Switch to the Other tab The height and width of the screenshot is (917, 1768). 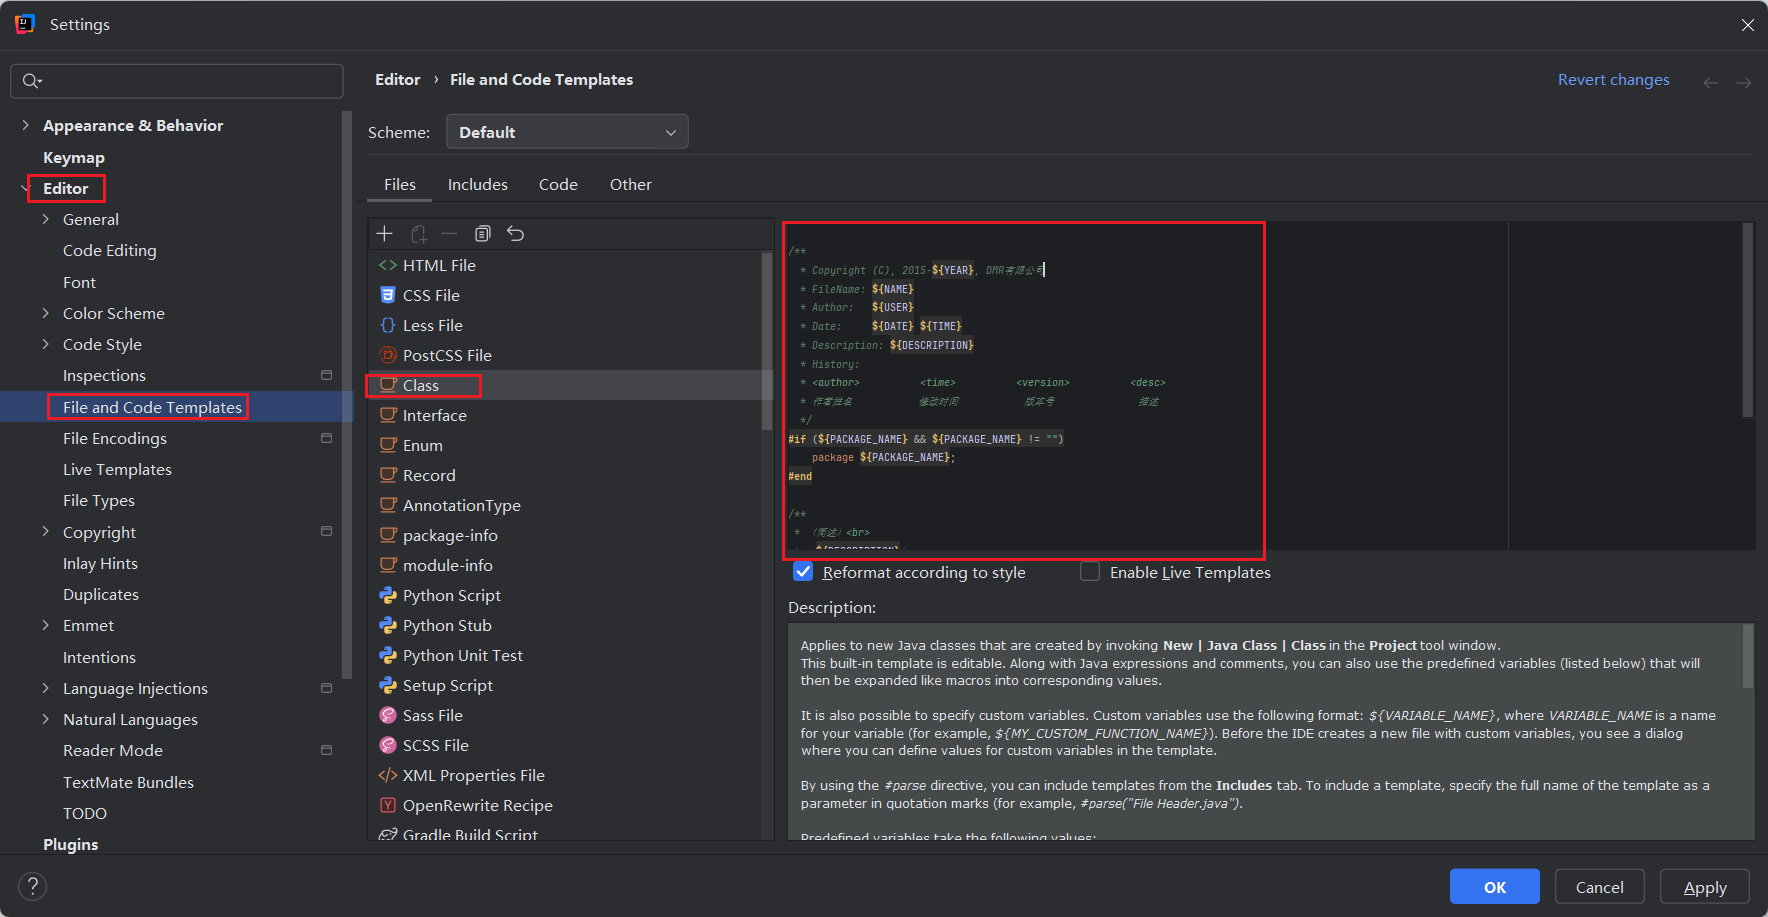pos(630,184)
